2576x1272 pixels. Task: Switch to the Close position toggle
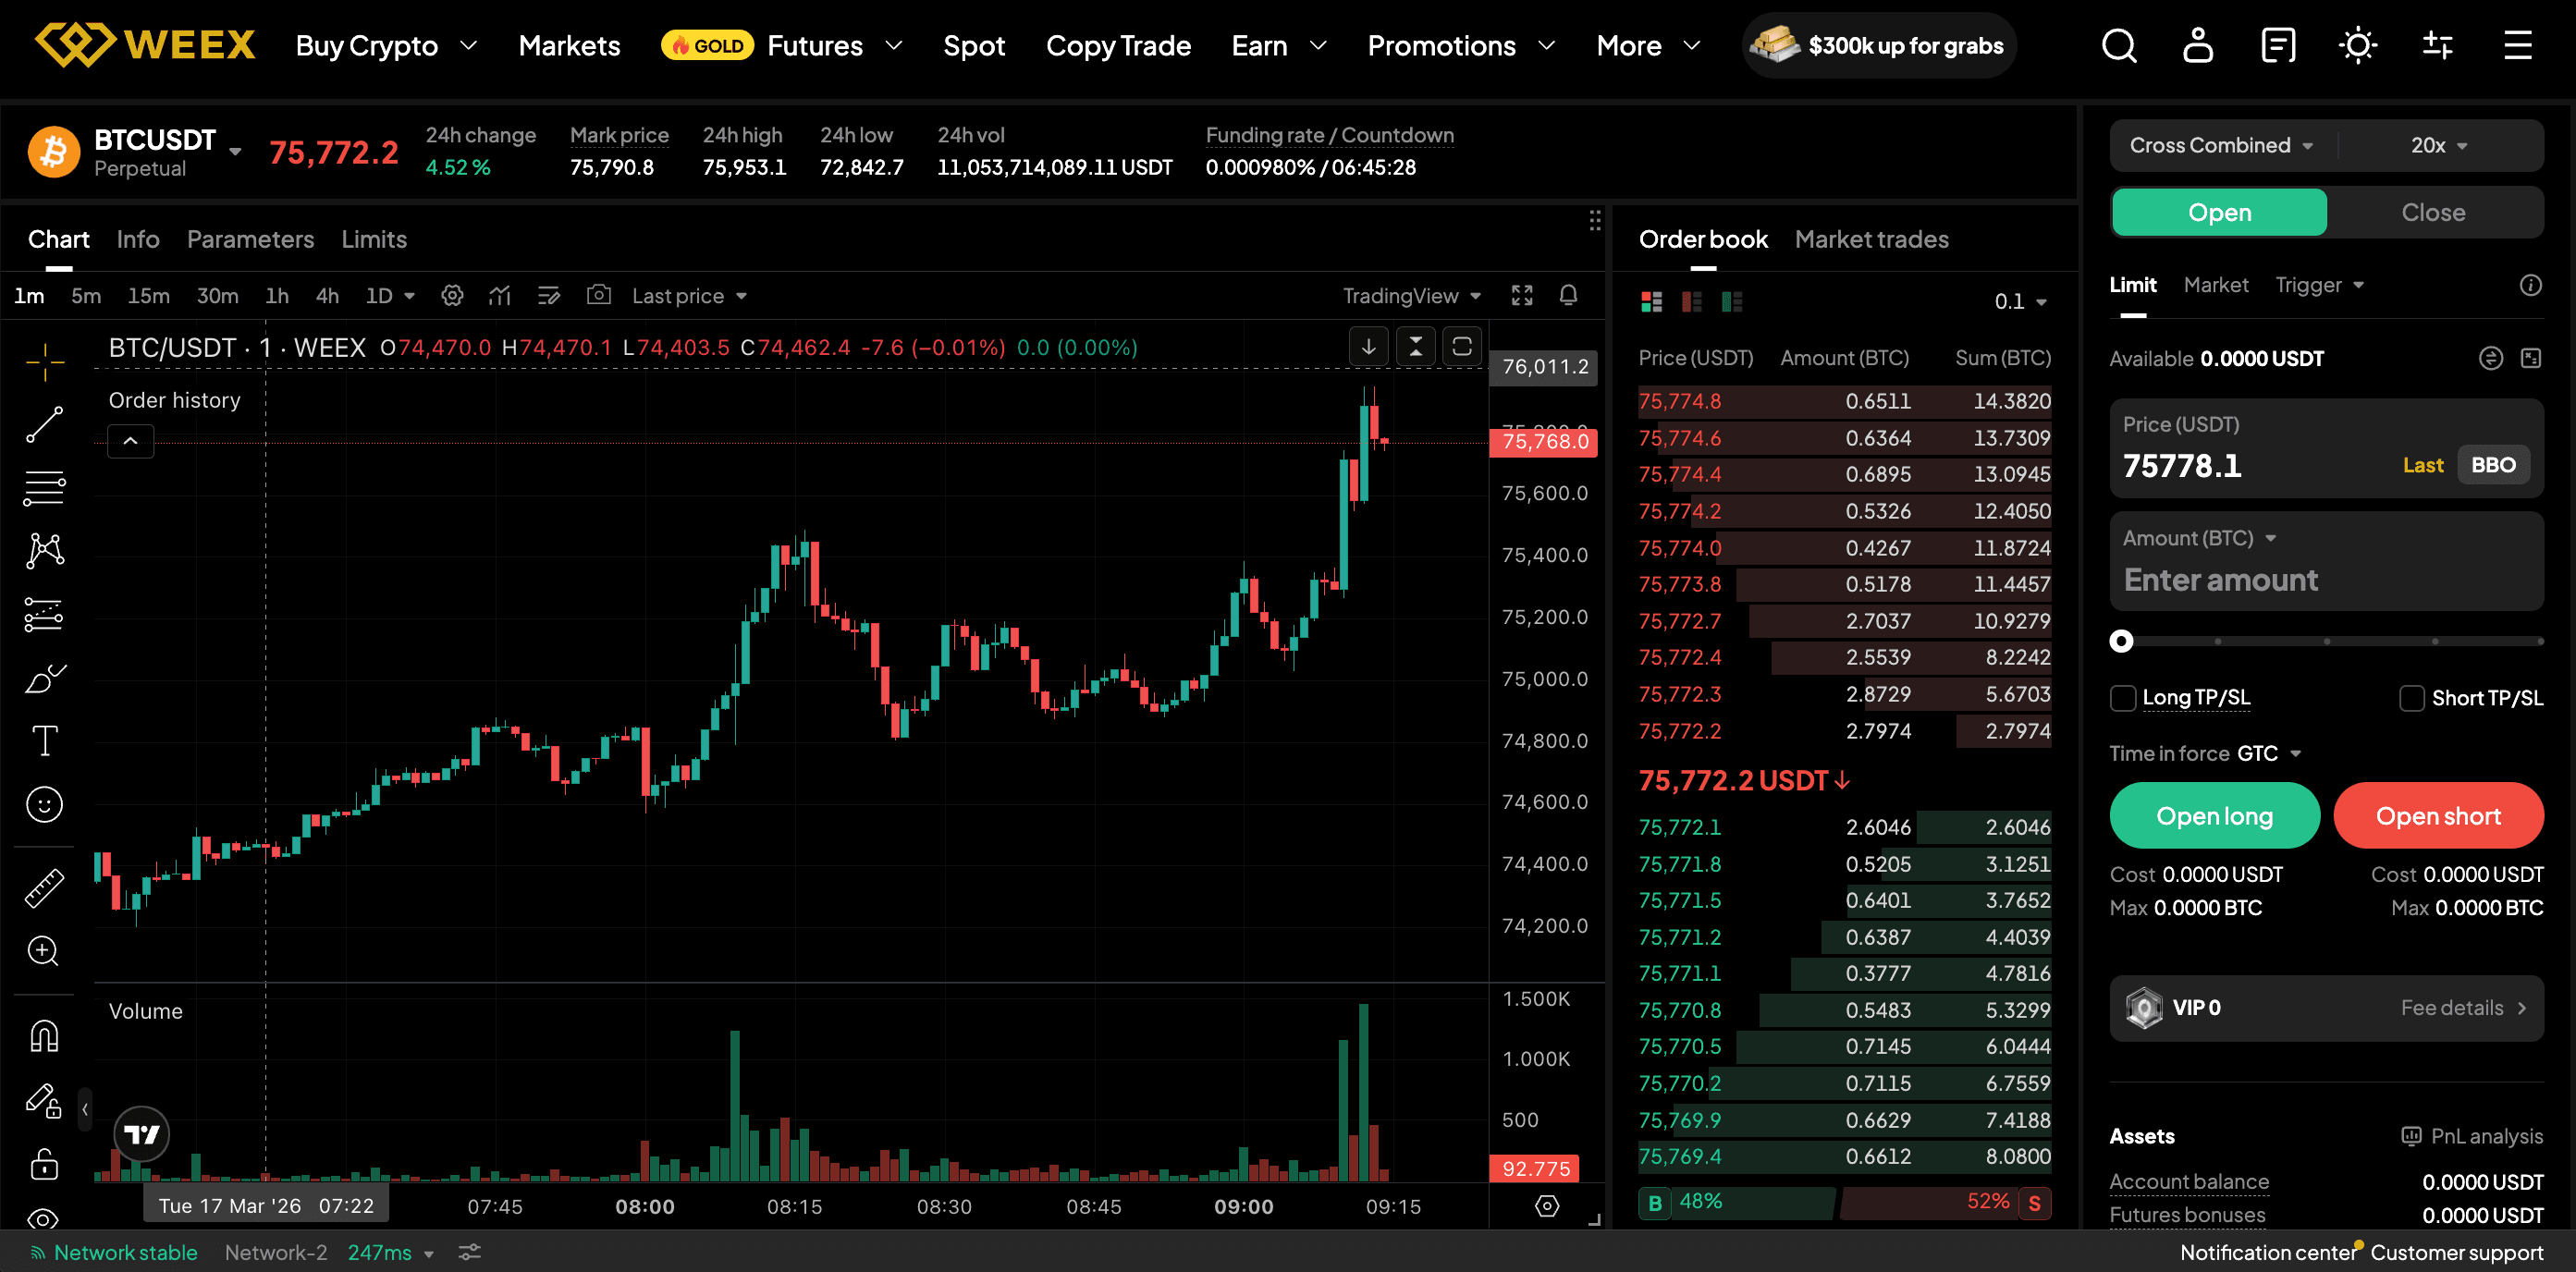coord(2432,212)
